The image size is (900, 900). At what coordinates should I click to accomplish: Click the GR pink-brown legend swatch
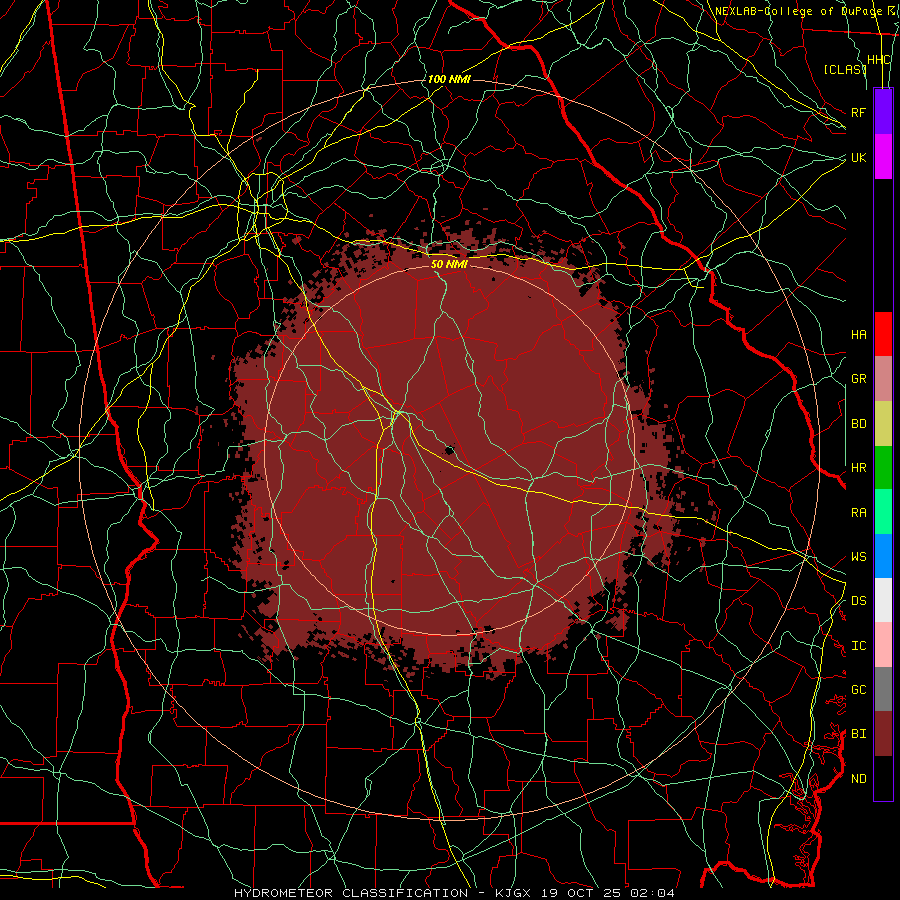883,379
